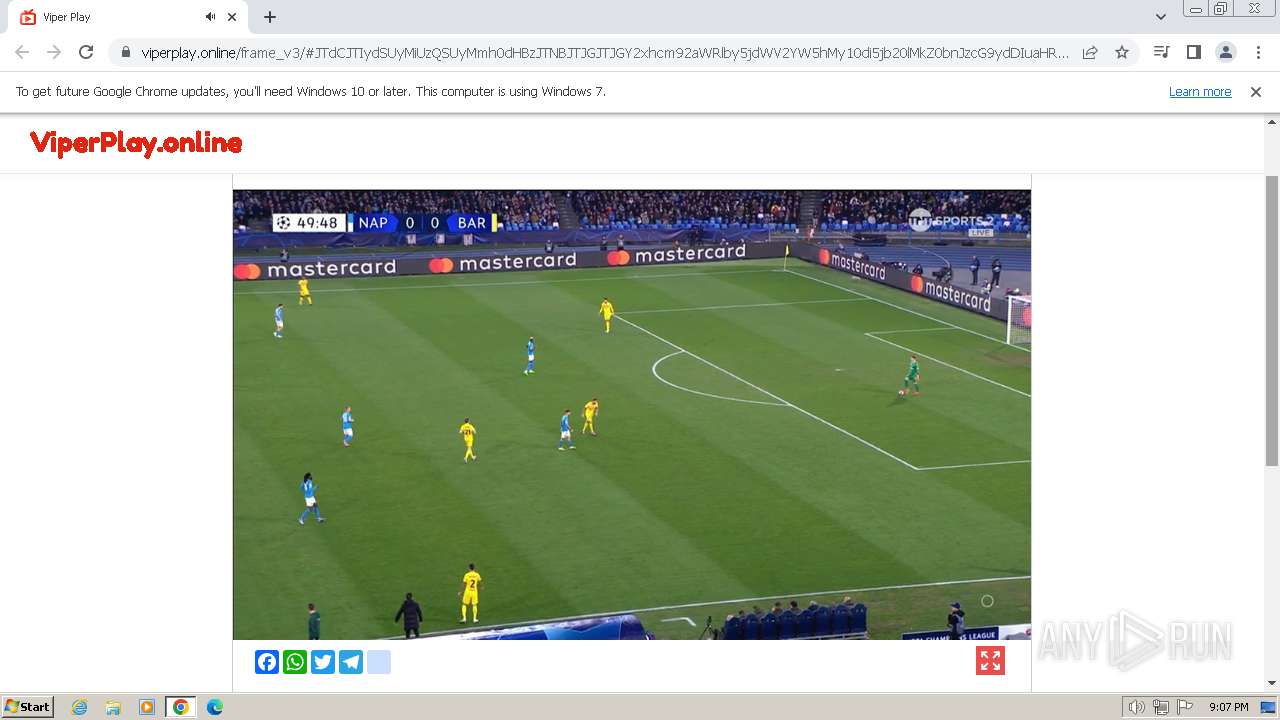Launch Internet Explorer from taskbar

79,707
